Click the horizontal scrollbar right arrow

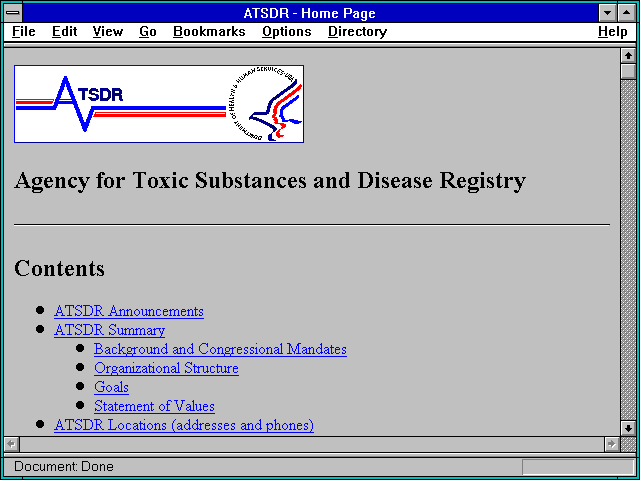pyautogui.click(x=611, y=444)
